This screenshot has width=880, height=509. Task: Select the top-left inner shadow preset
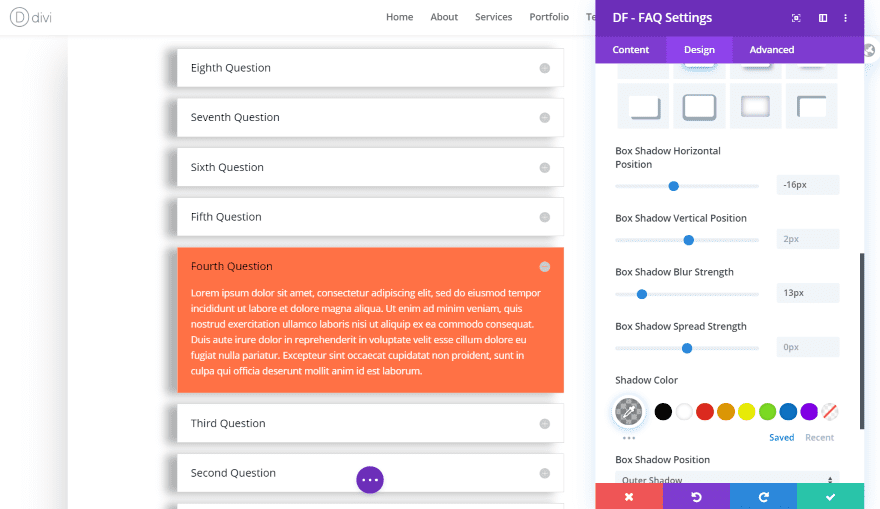(812, 106)
